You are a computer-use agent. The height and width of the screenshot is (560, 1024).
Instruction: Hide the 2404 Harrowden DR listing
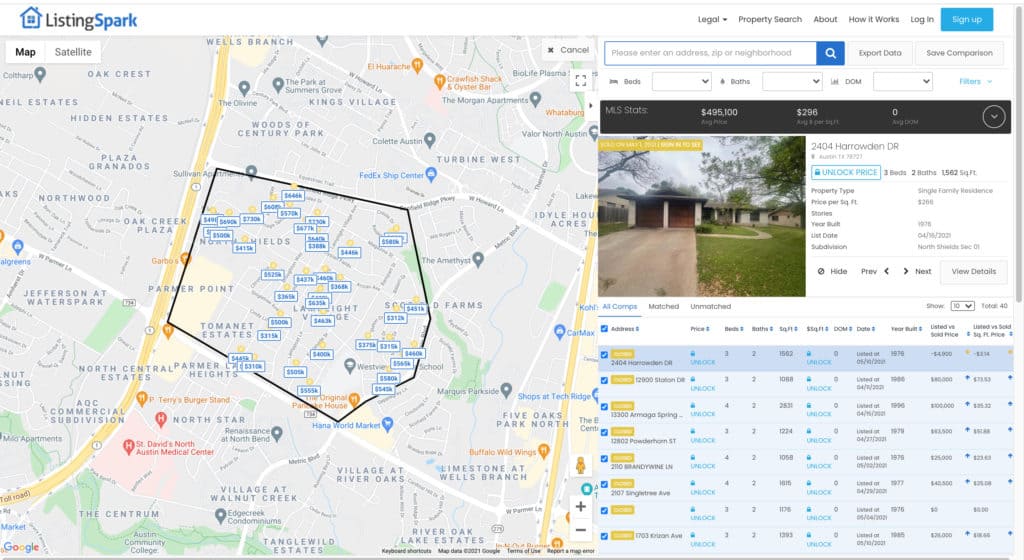tap(833, 272)
